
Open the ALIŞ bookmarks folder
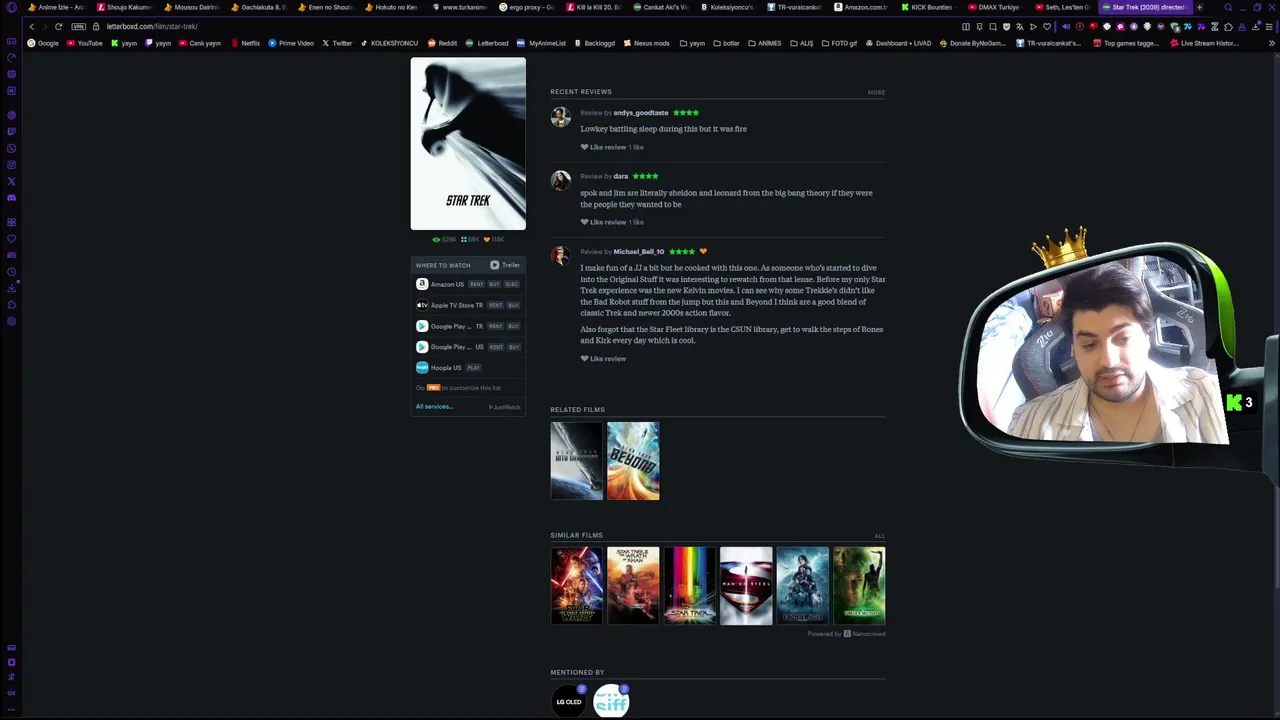click(x=802, y=43)
